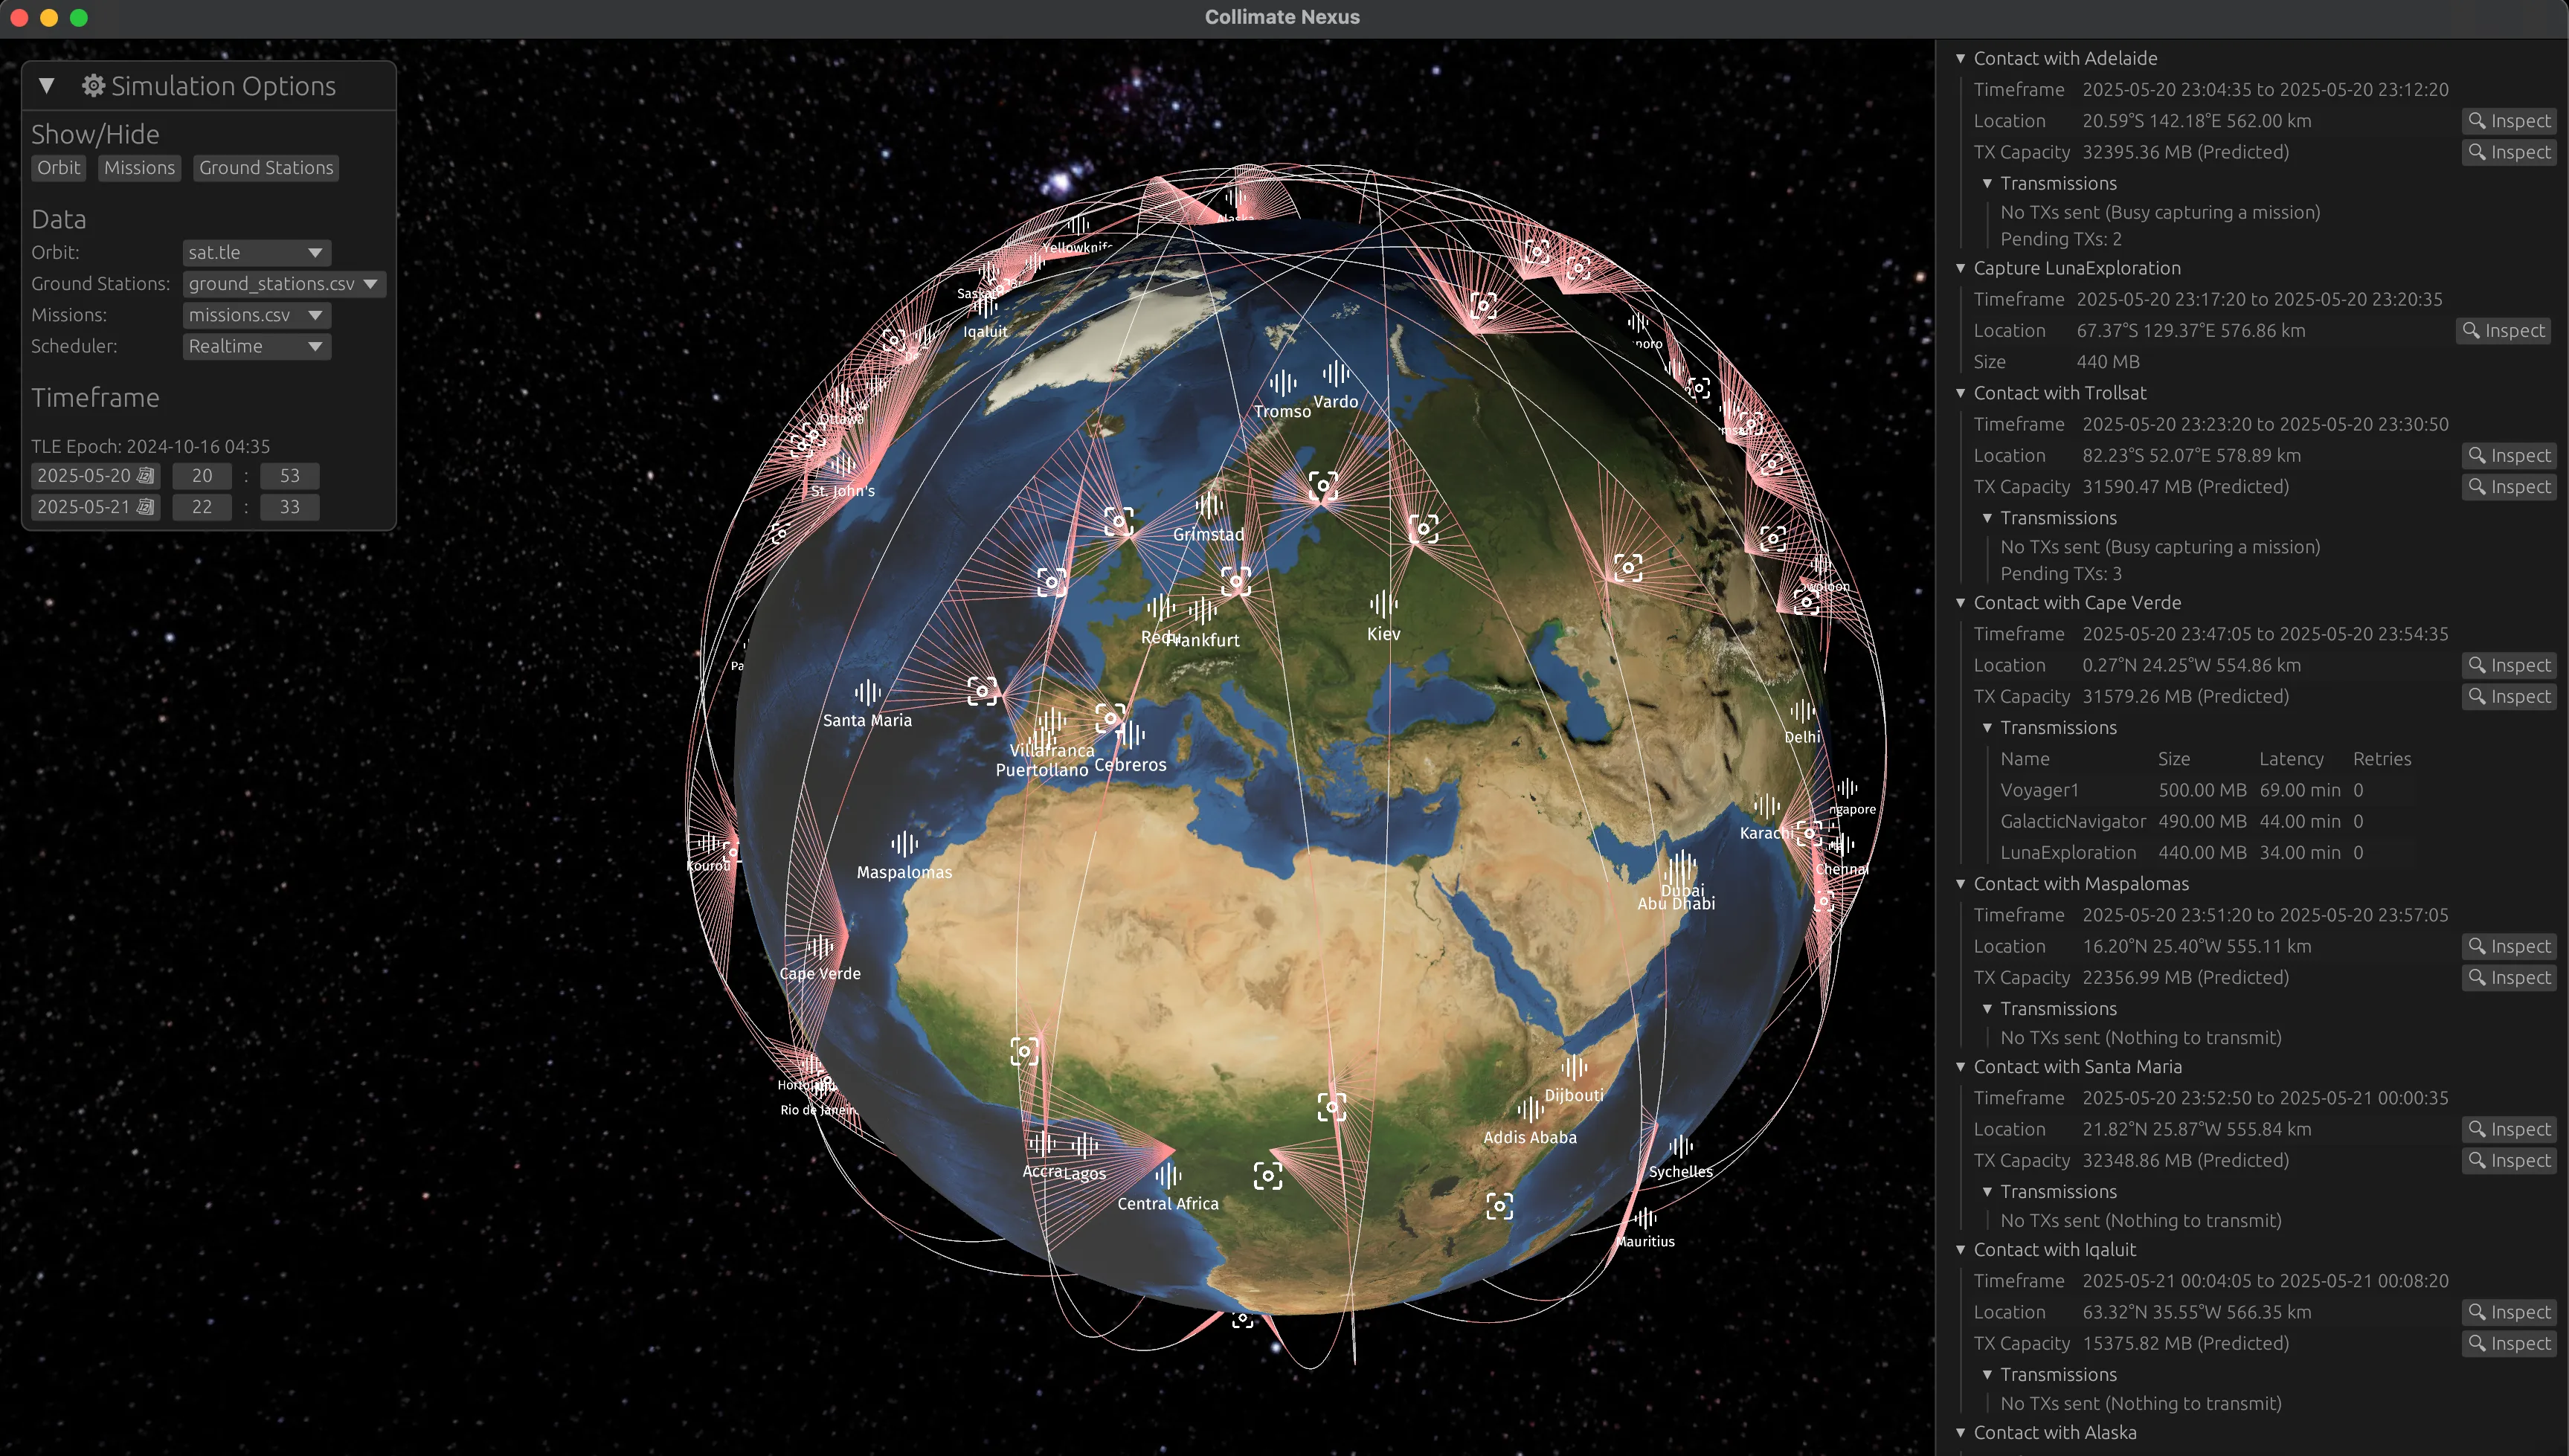Screen dimensions: 2569x1456
Task: Click the capture reticle icon near Mauritius
Action: pos(1500,1206)
